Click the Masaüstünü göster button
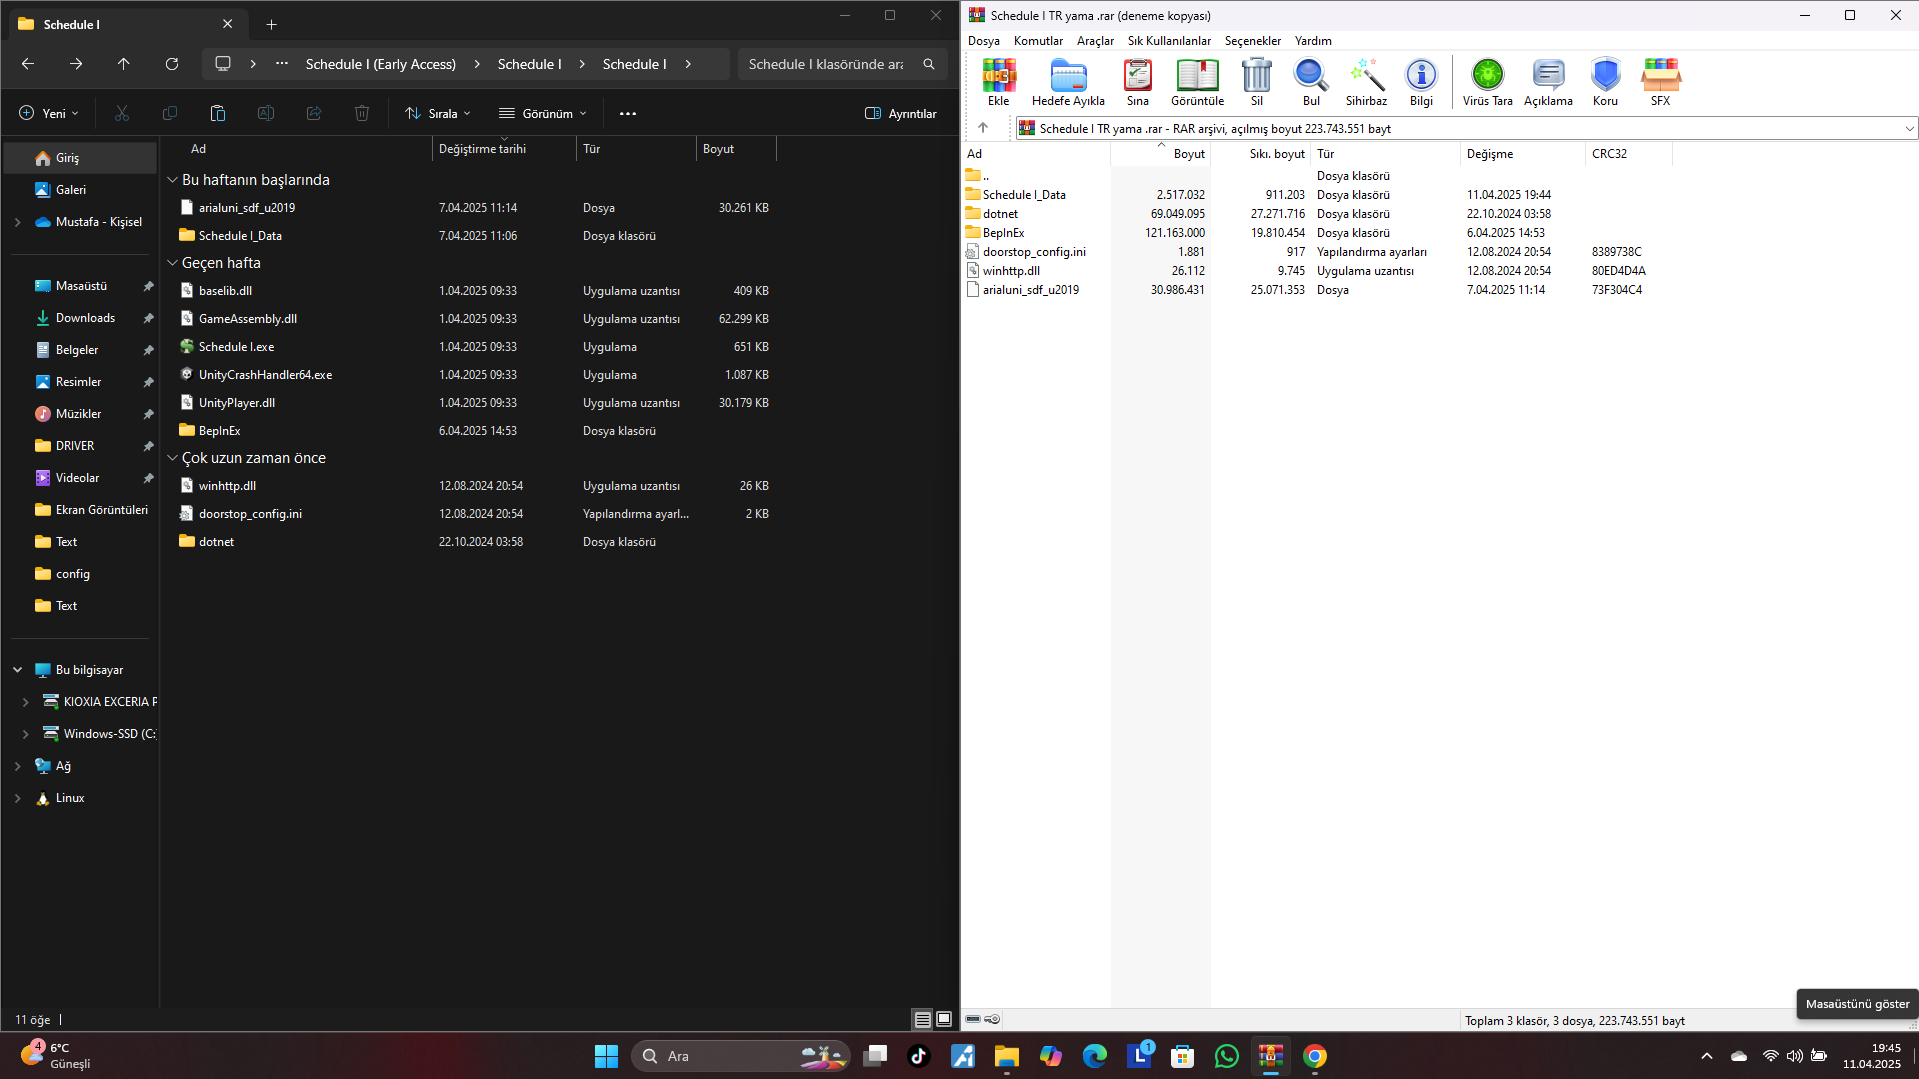This screenshot has width=1919, height=1079. (1857, 1004)
